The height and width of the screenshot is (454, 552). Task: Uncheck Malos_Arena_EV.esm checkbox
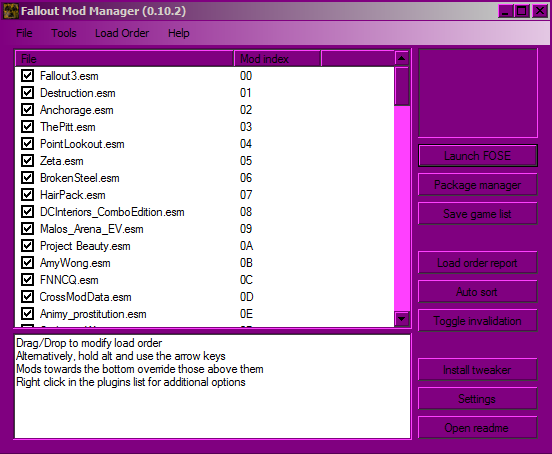pos(27,229)
